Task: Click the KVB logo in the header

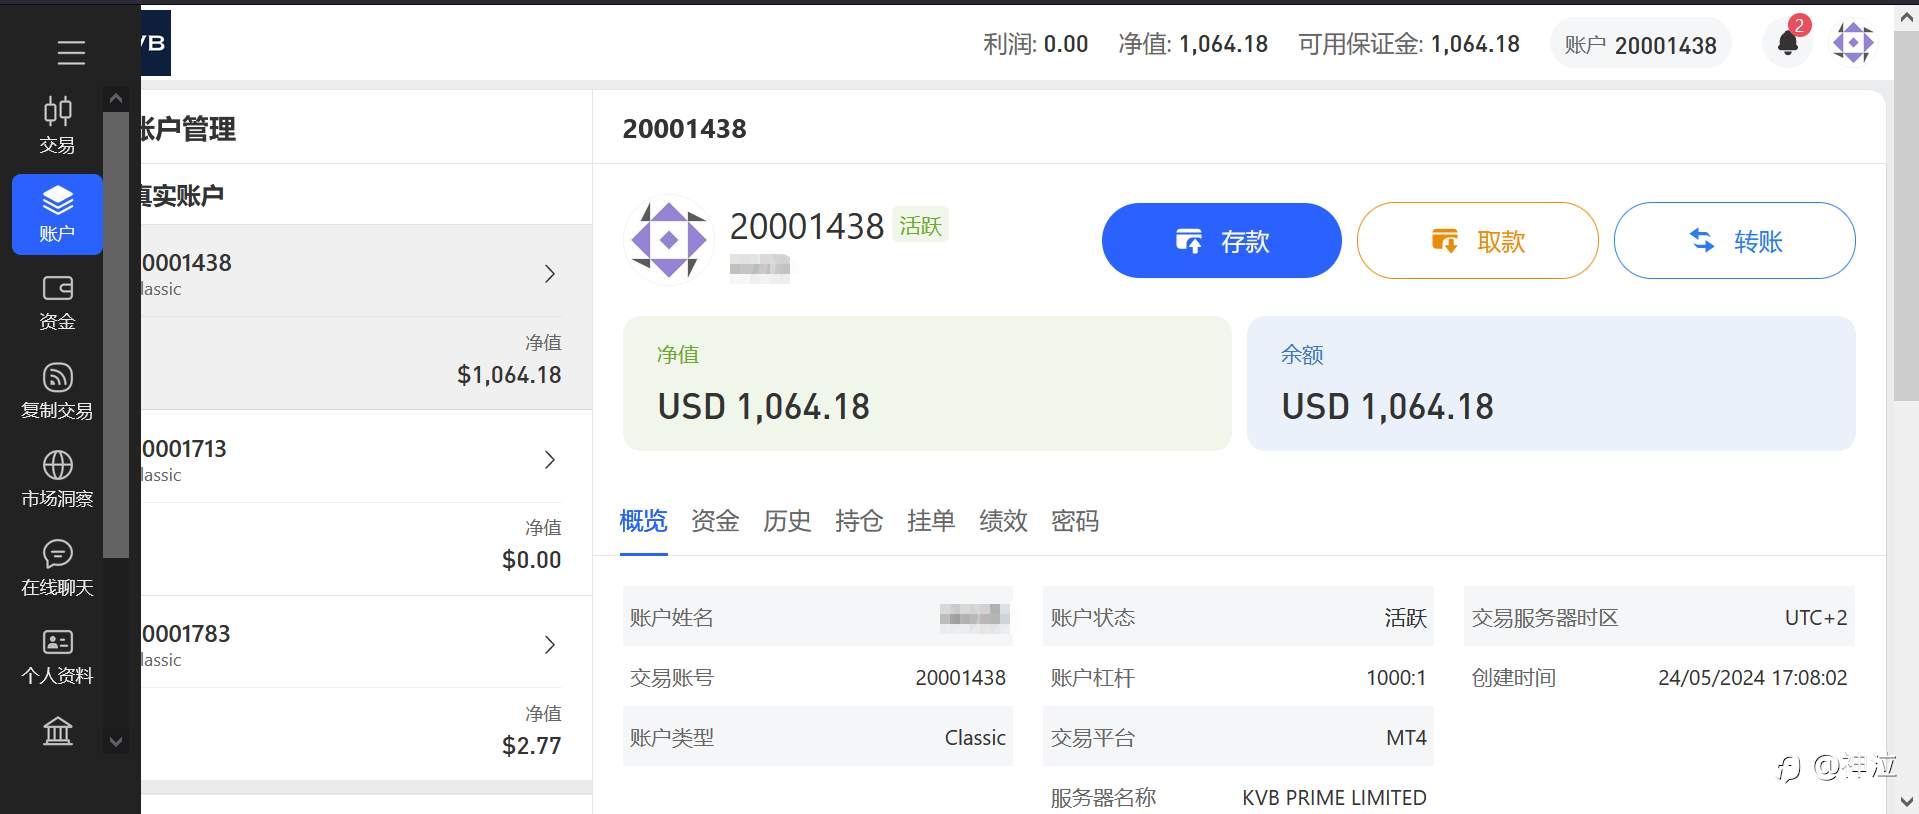Action: click(x=155, y=43)
